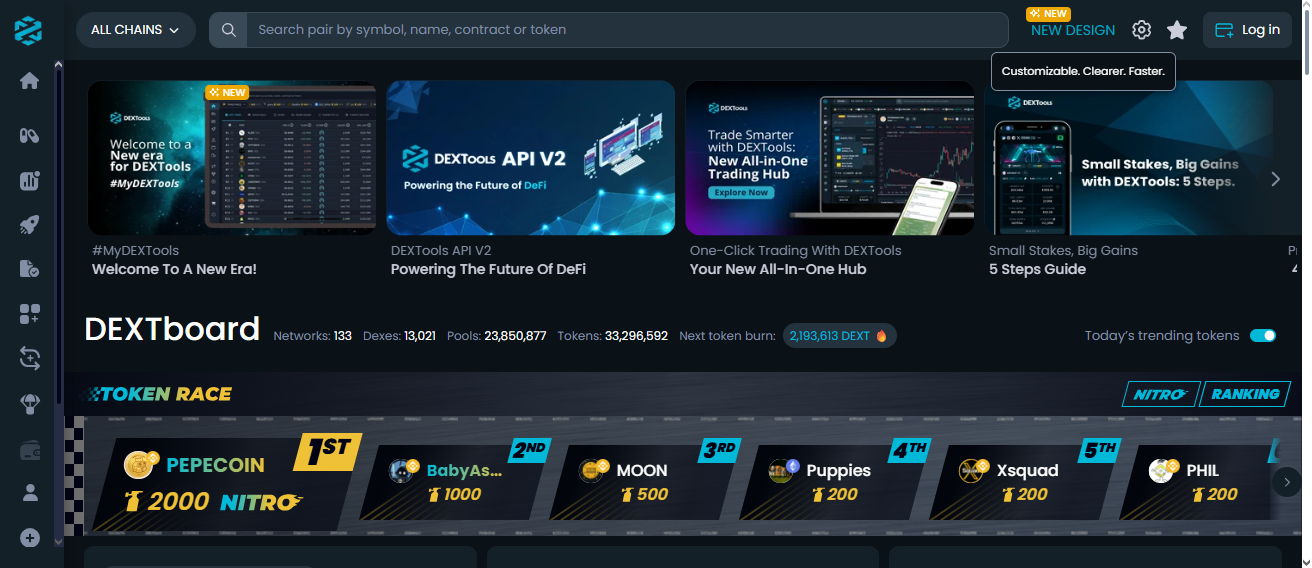Open the swap arrows sidebar icon
This screenshot has width=1312, height=568.
pyautogui.click(x=29, y=357)
